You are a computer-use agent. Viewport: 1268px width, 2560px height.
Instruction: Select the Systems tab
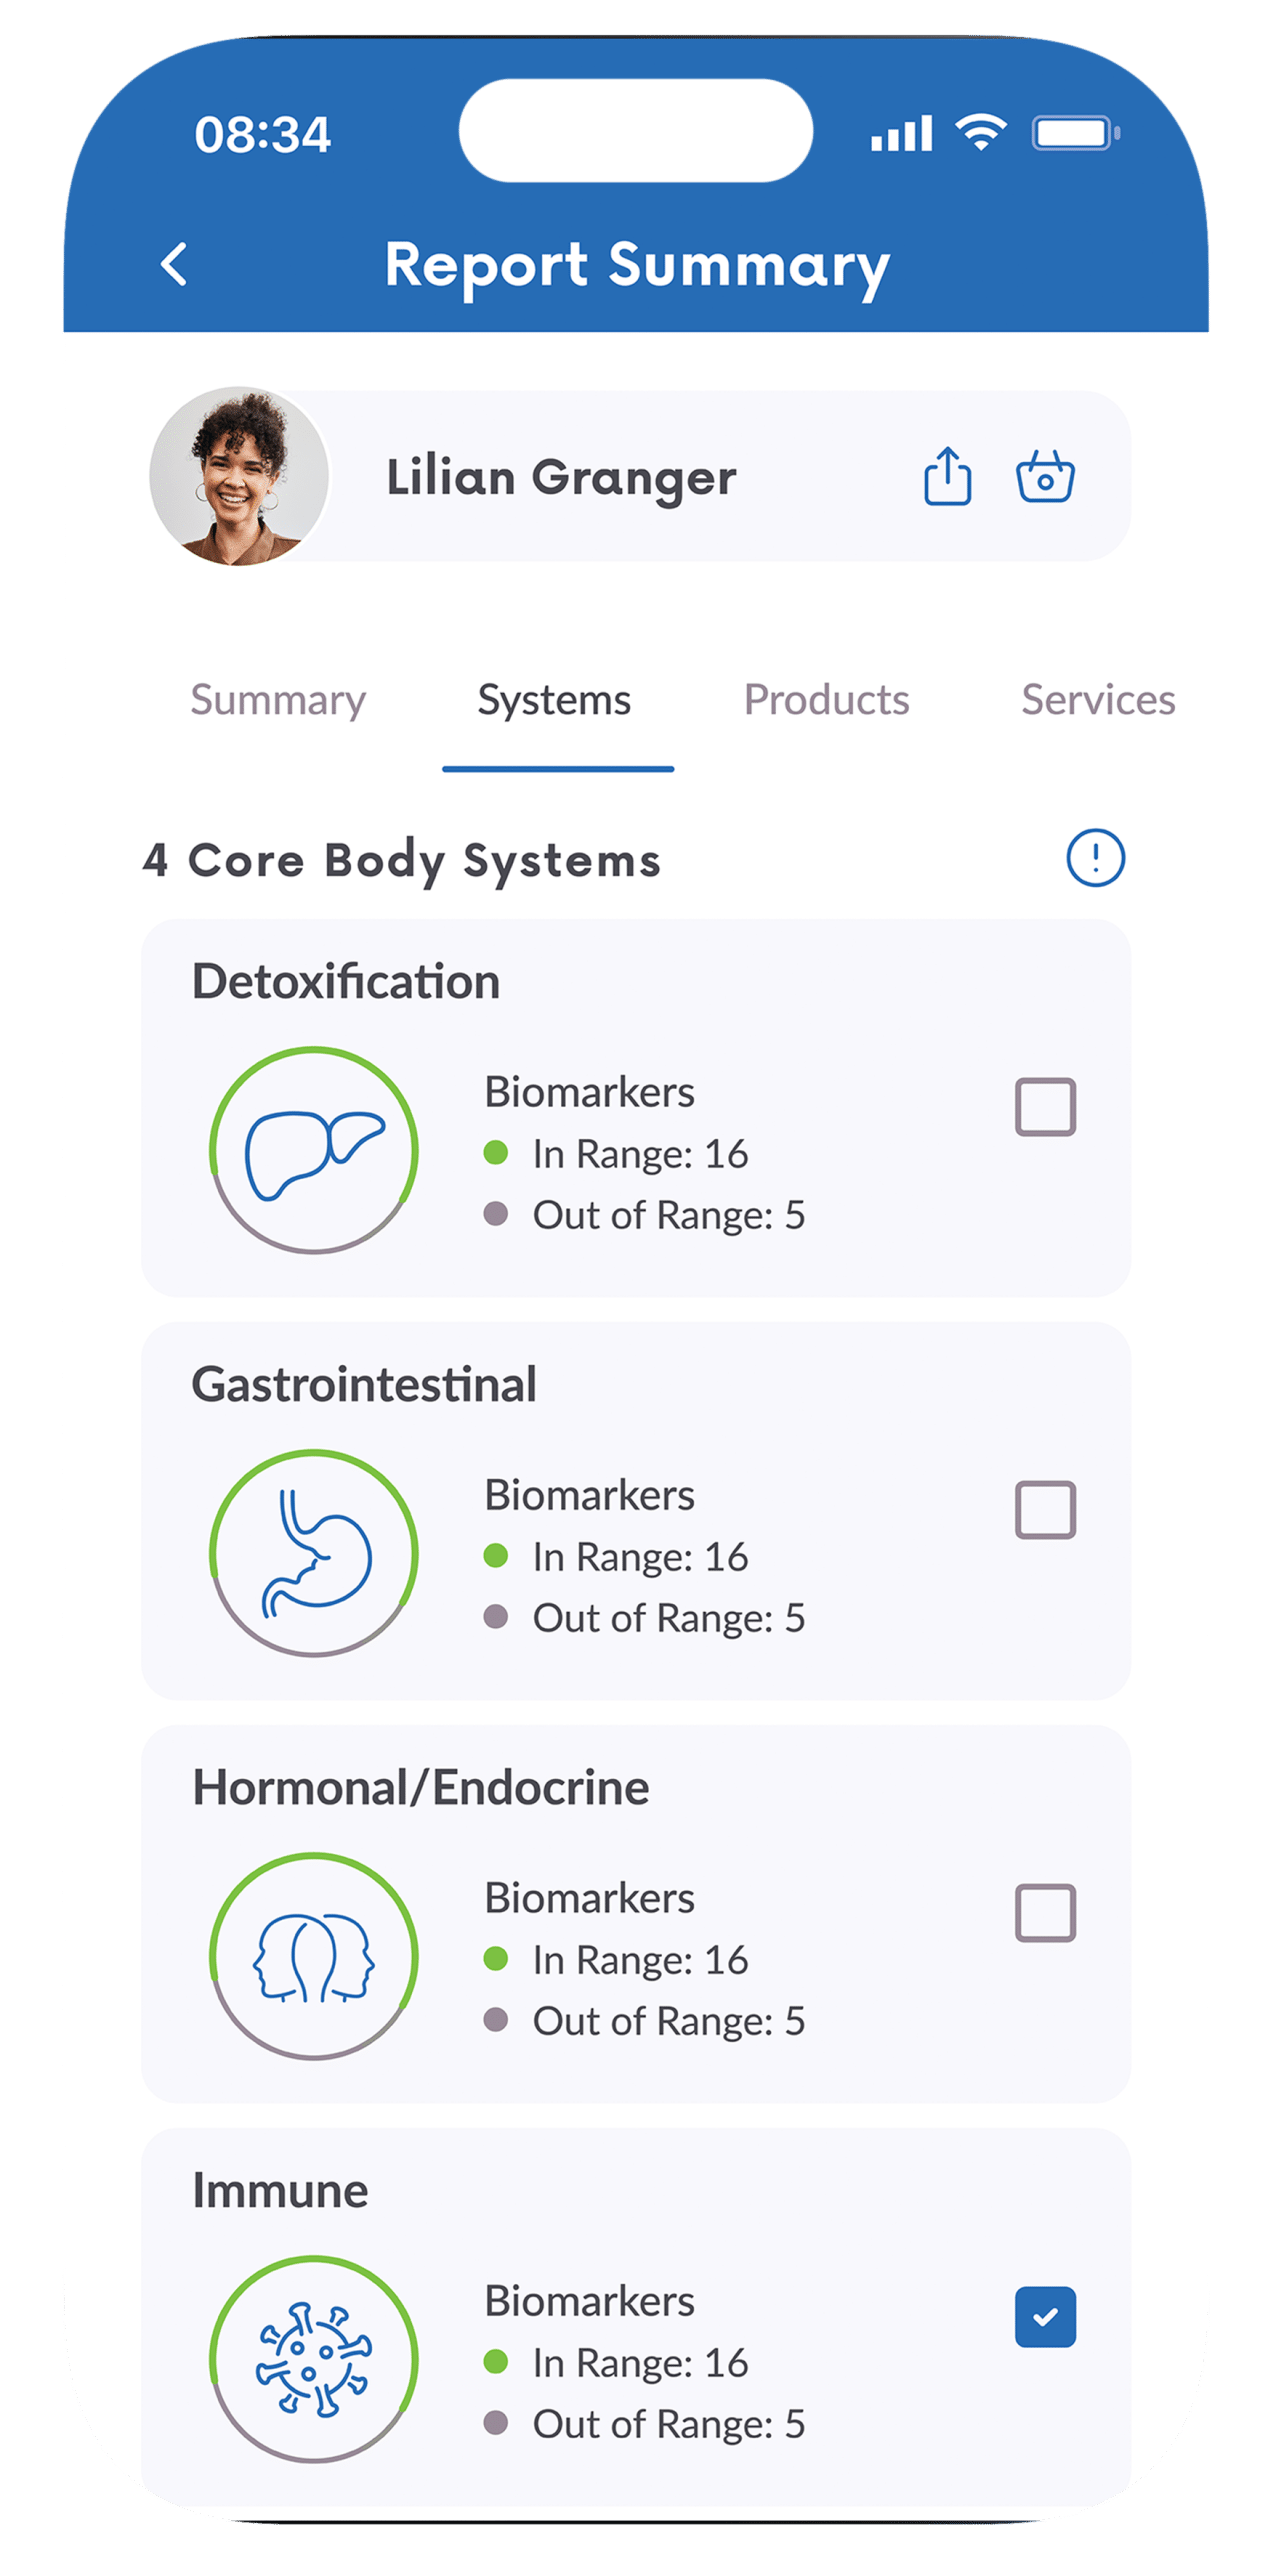pos(555,700)
